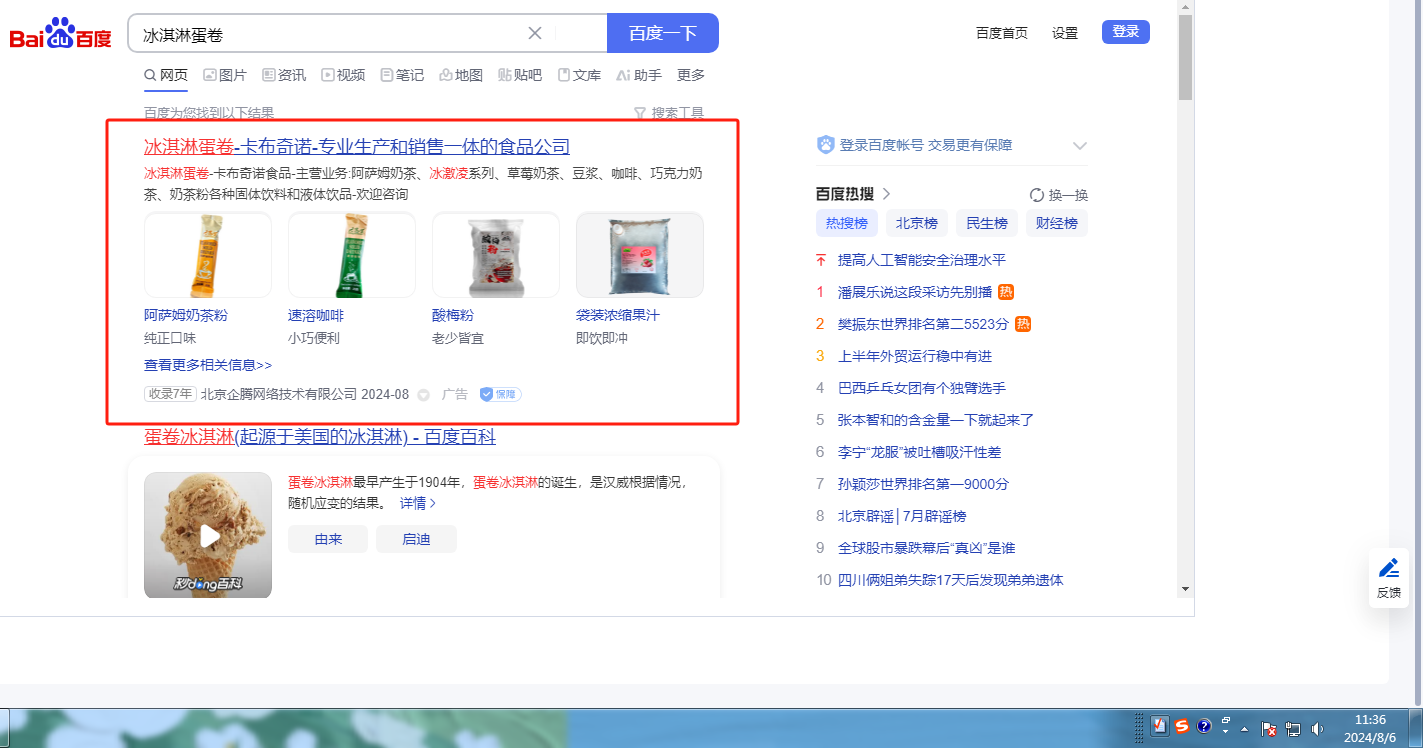Open the Ai 助手 tab
Viewport: 1423px width, 748px height.
click(x=639, y=75)
